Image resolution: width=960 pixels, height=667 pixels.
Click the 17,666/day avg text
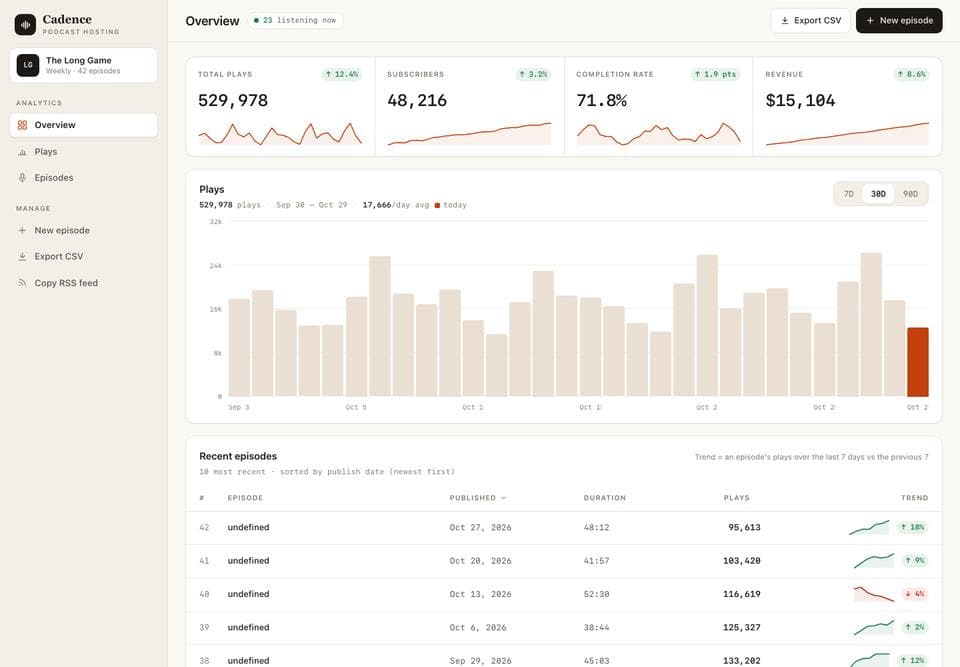396,205
